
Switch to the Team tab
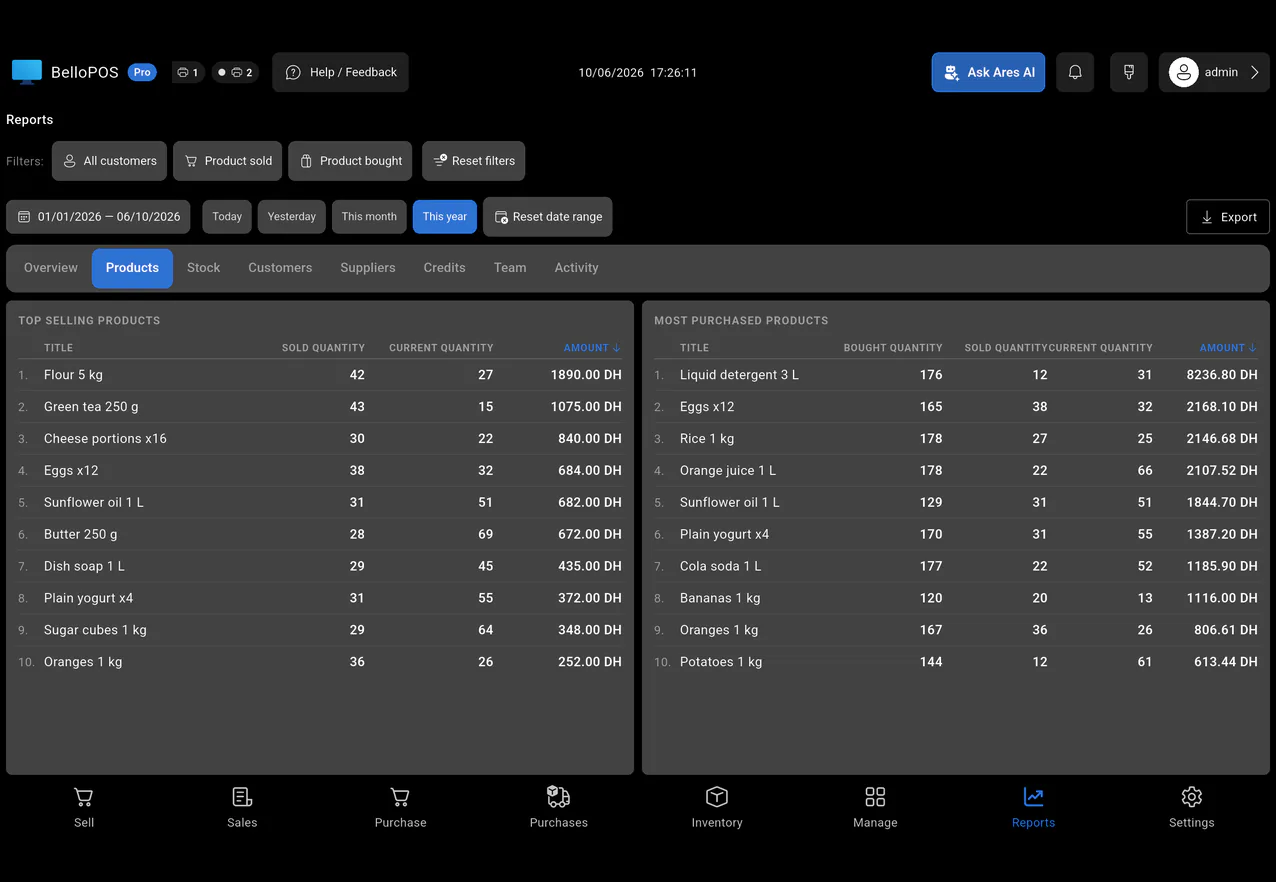(x=510, y=268)
